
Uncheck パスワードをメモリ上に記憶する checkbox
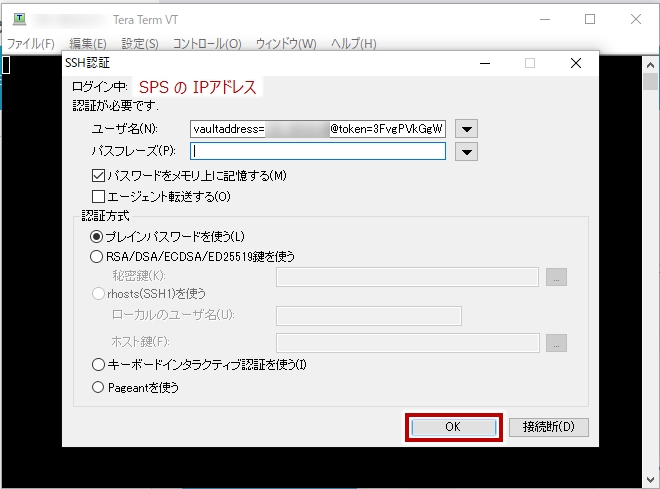[98, 175]
